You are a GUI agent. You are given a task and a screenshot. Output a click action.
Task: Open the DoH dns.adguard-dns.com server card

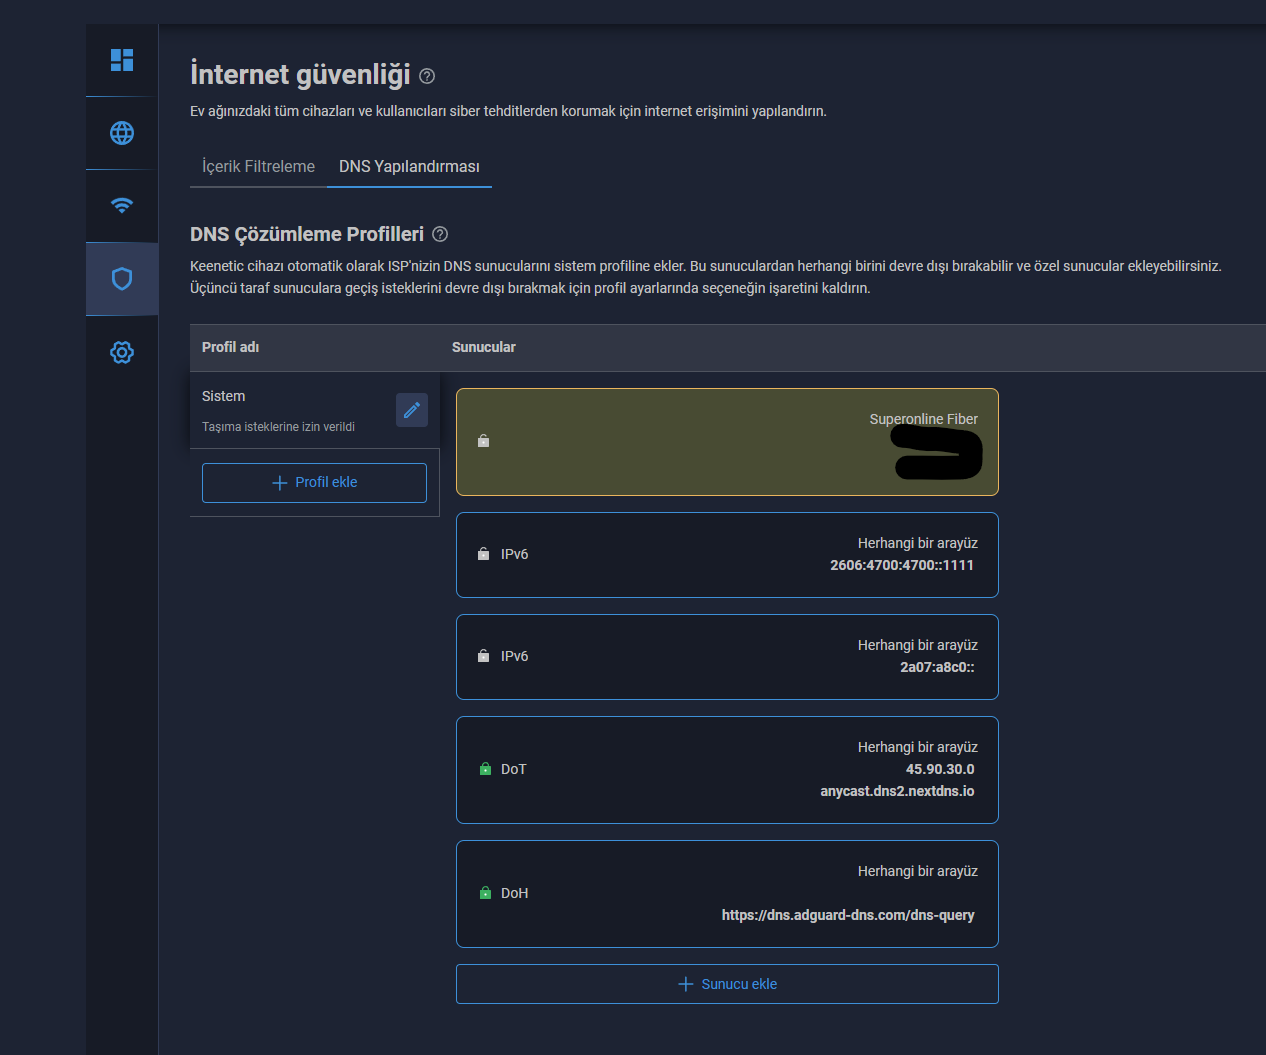point(727,894)
